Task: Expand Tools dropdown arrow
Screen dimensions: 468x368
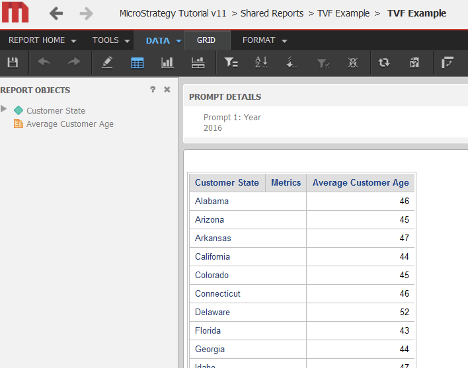Action: click(127, 41)
